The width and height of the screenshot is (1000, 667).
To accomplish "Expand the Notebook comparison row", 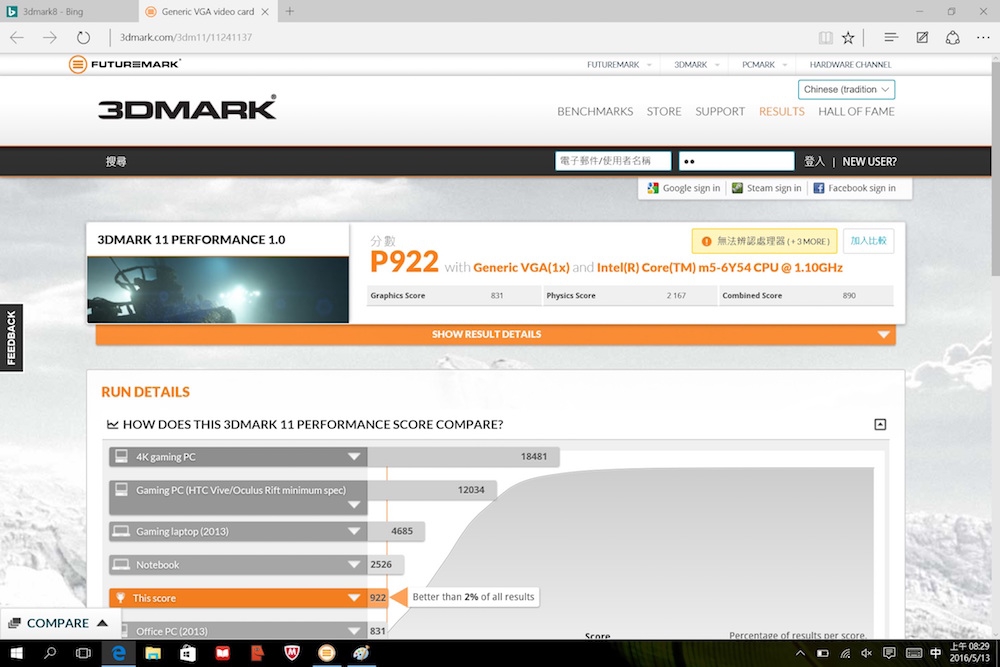I will (x=354, y=565).
